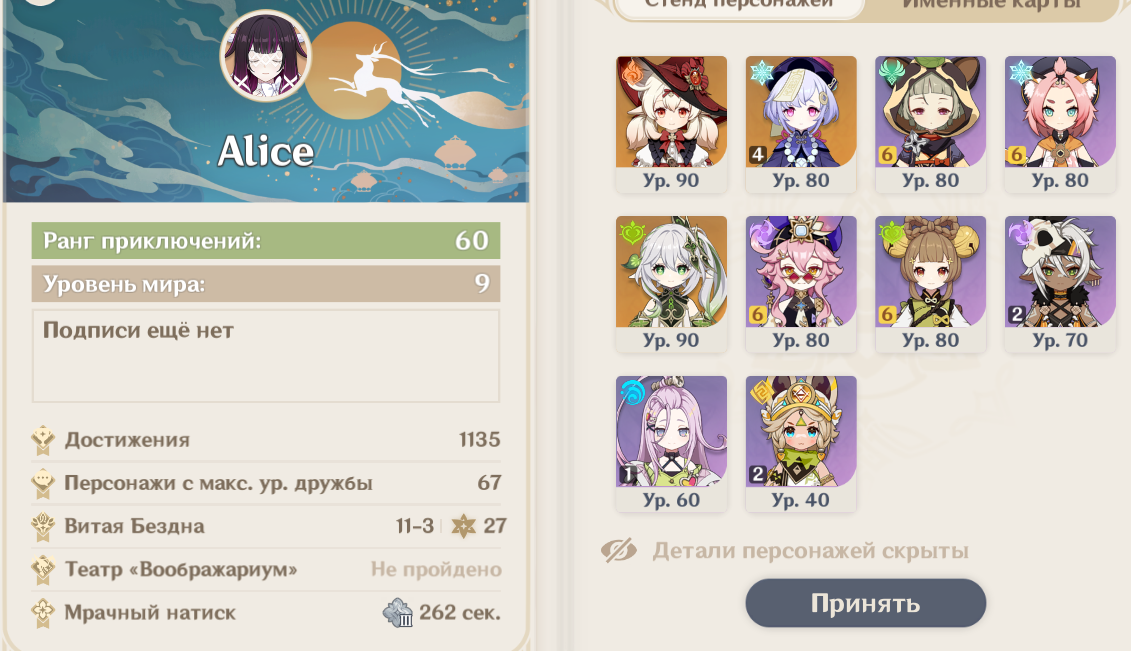The image size is (1131, 651).
Task: Choose the pink-haired Cryo cat-ear character
Action: tap(1060, 123)
